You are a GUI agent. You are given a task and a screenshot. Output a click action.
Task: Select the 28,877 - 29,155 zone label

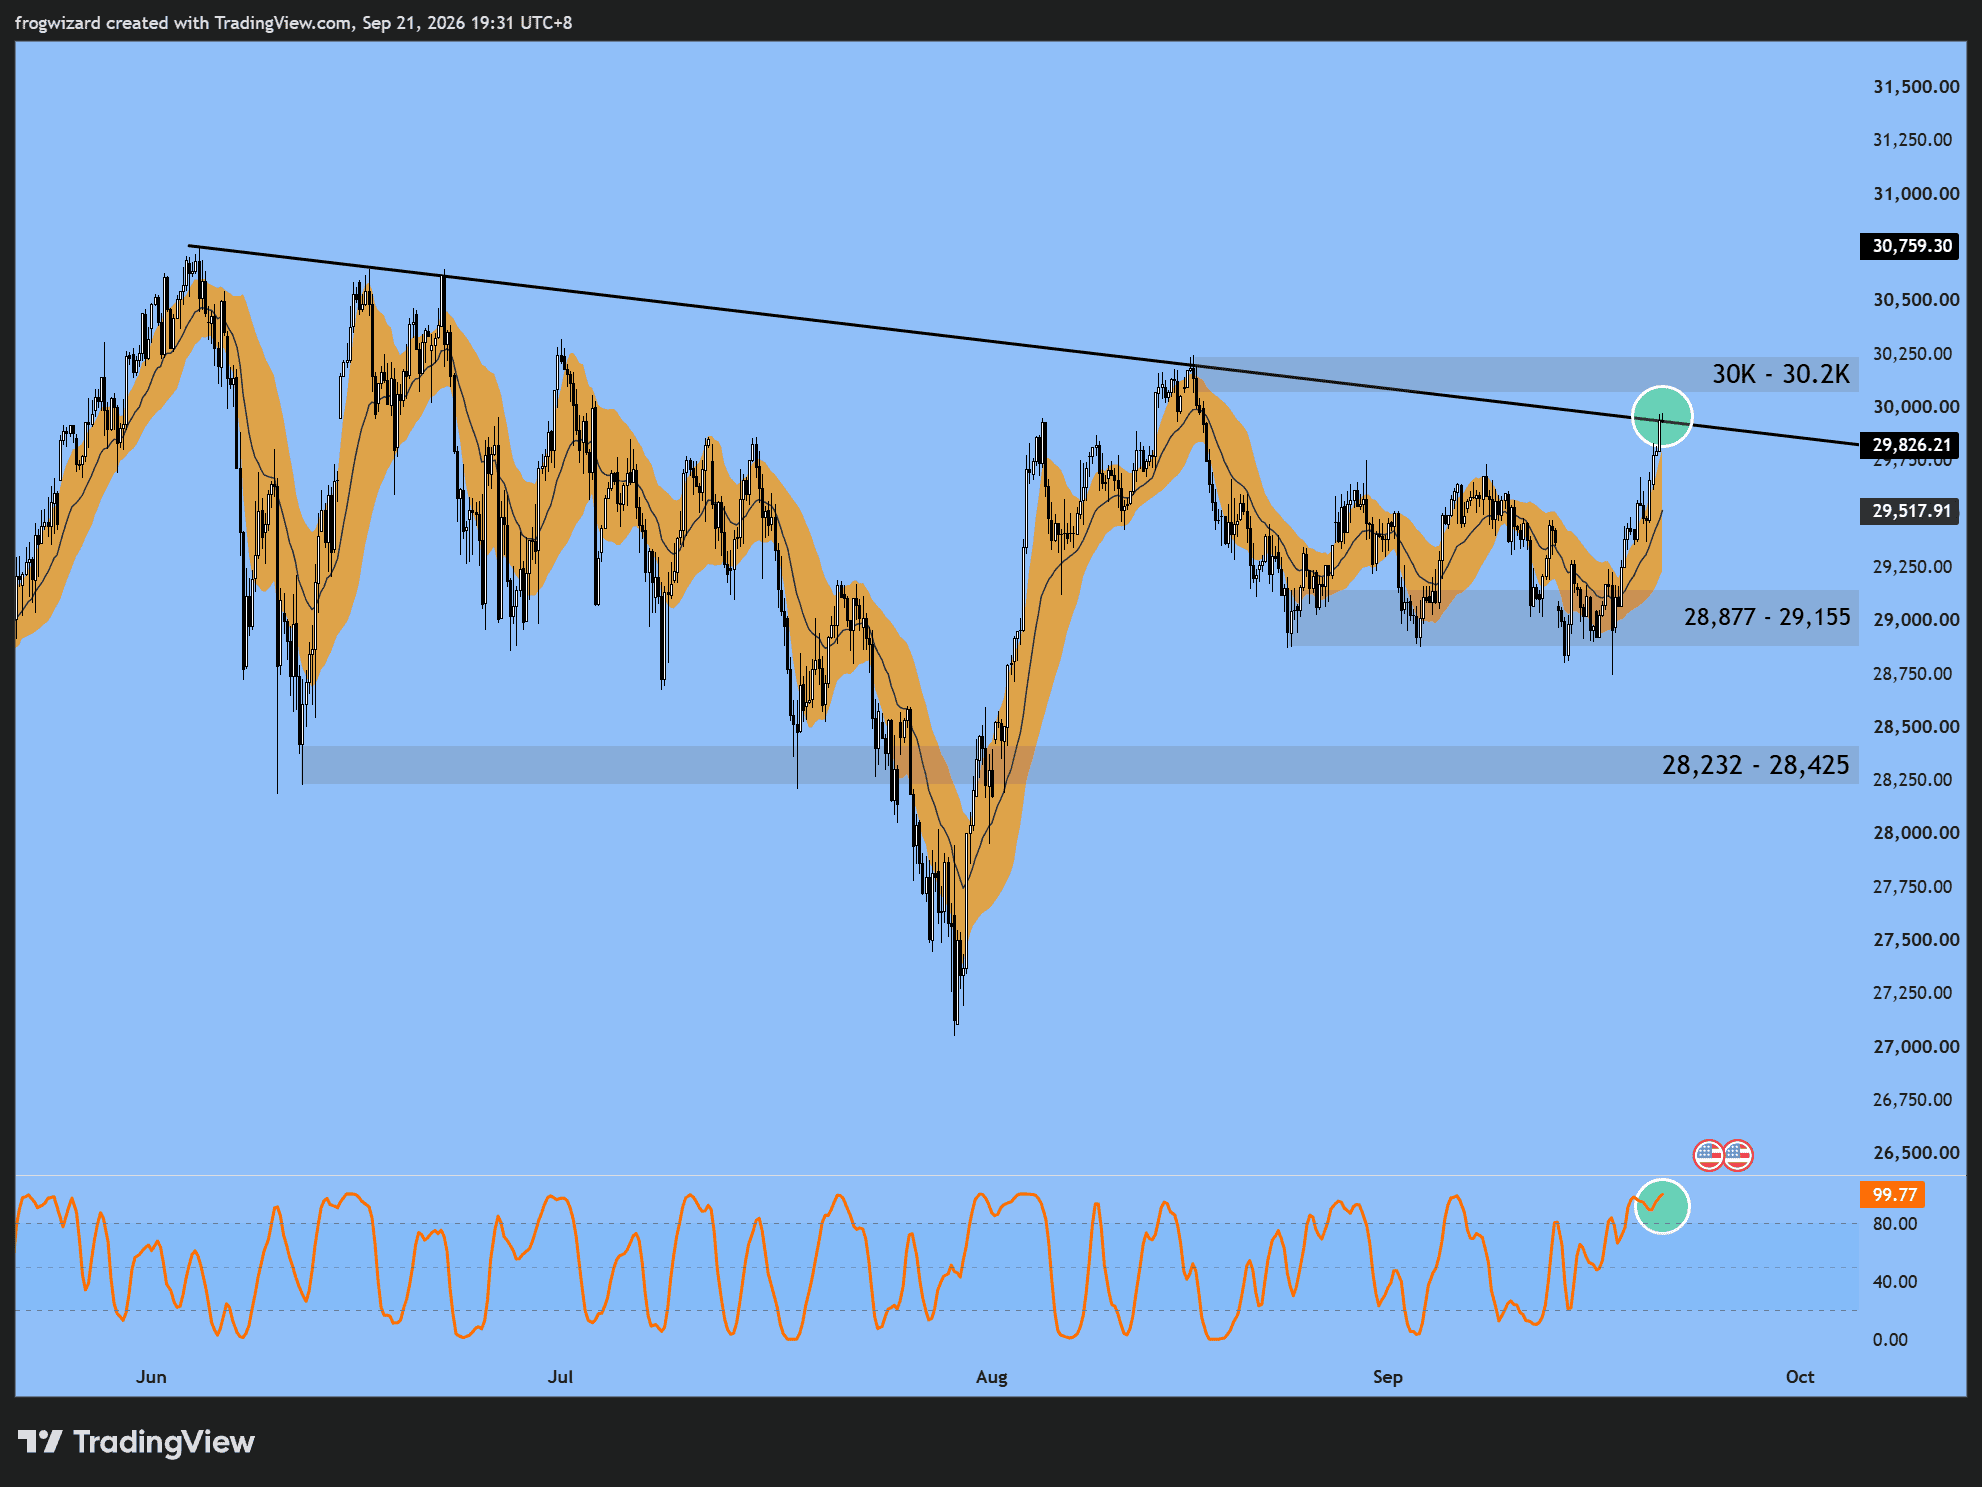pos(1767,617)
